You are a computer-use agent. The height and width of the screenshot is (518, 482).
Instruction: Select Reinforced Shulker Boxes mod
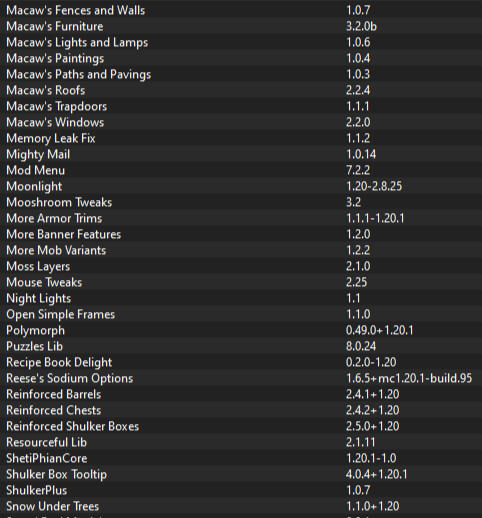click(241, 426)
